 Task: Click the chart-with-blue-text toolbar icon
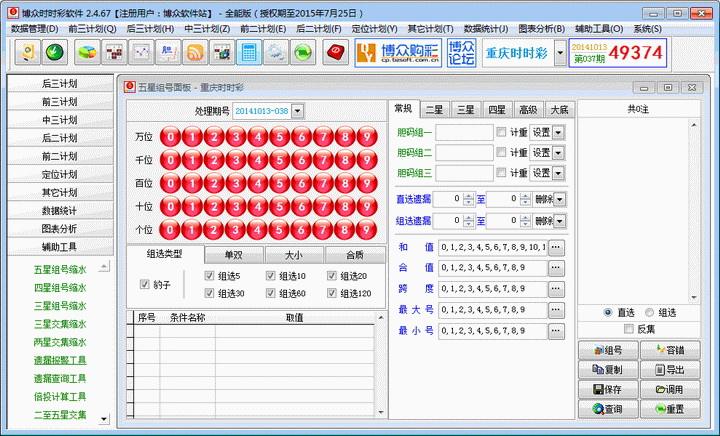pos(168,52)
